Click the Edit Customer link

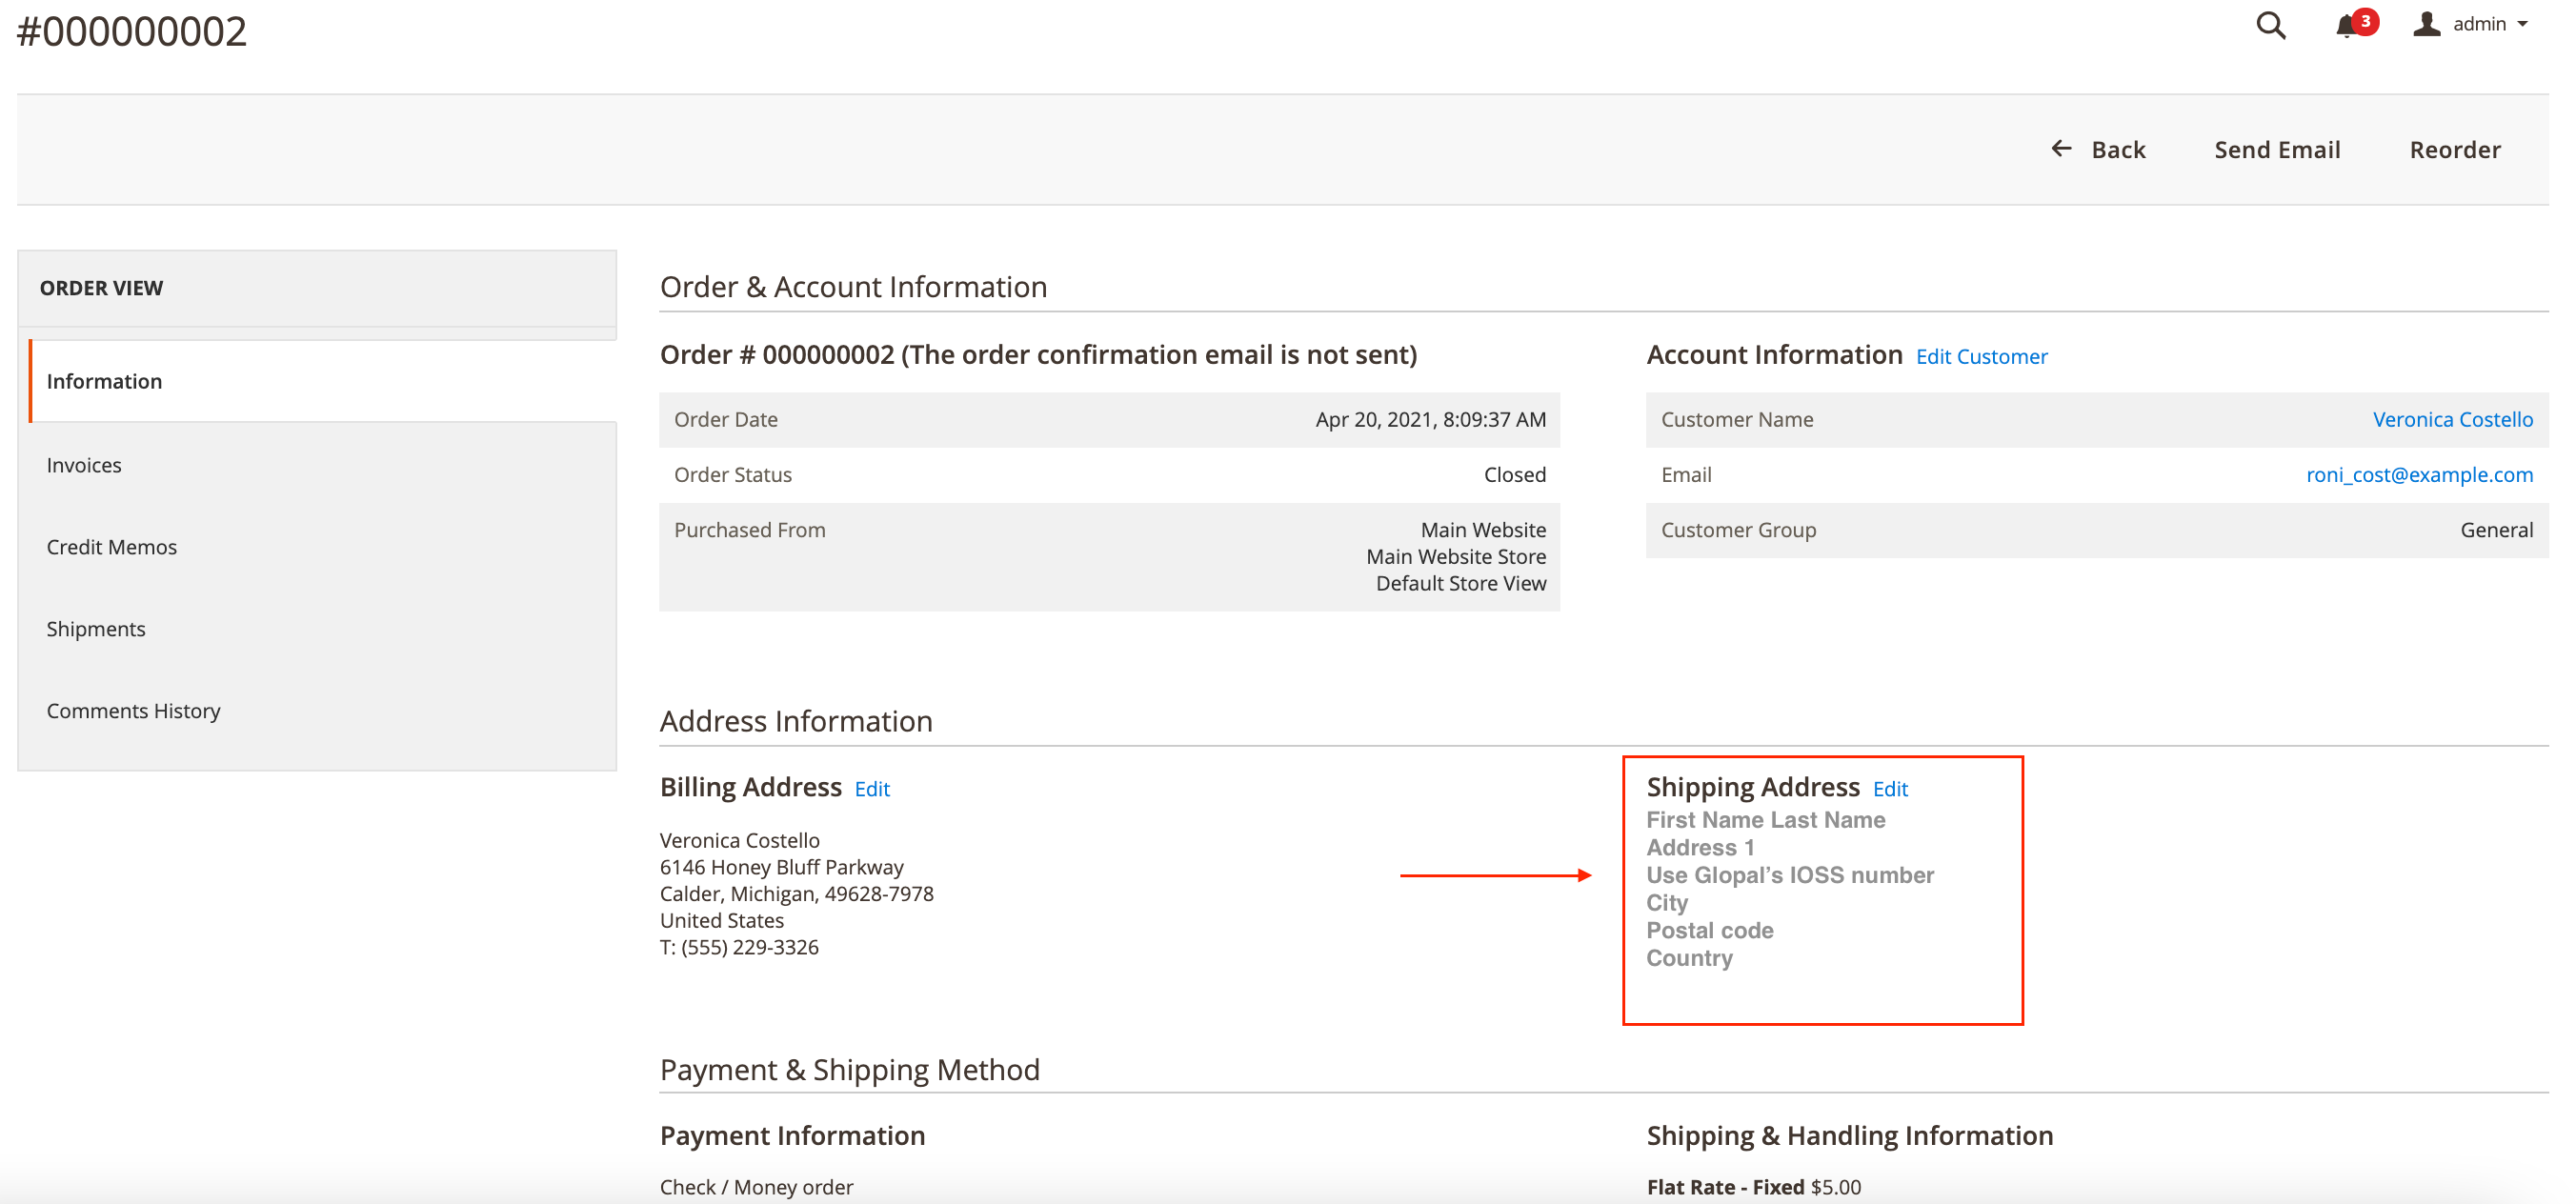pyautogui.click(x=1981, y=357)
